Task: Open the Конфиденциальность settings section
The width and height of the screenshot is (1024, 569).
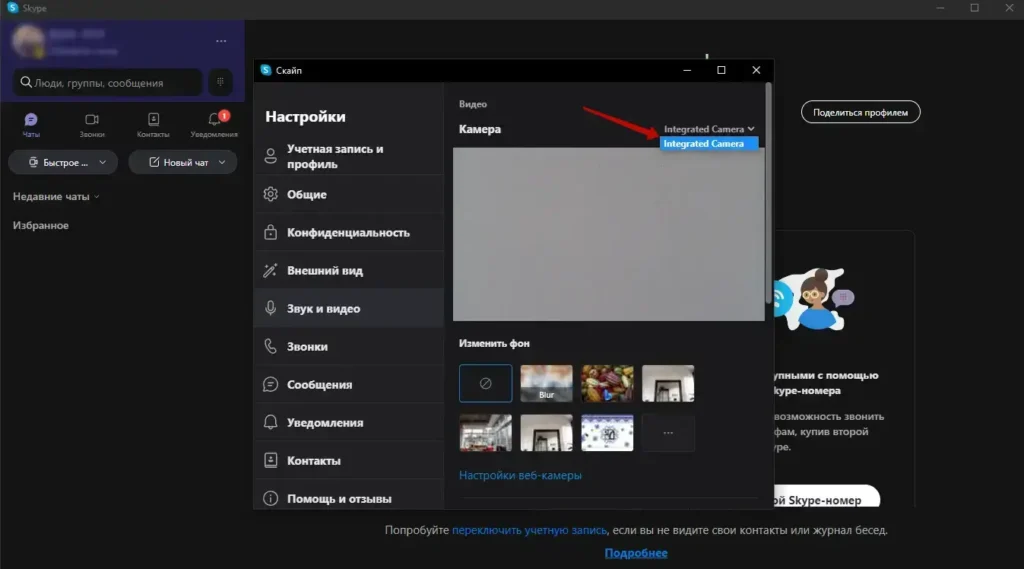Action: [x=349, y=233]
